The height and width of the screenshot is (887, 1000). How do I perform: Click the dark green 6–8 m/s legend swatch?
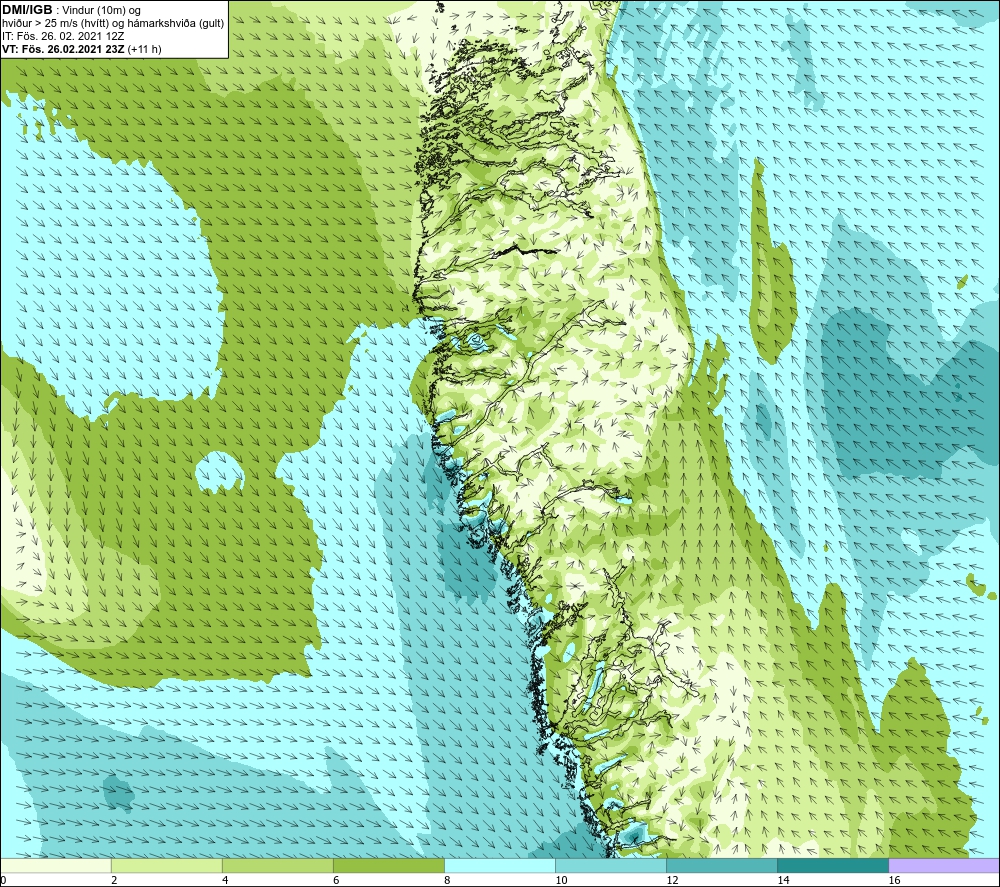tap(389, 865)
